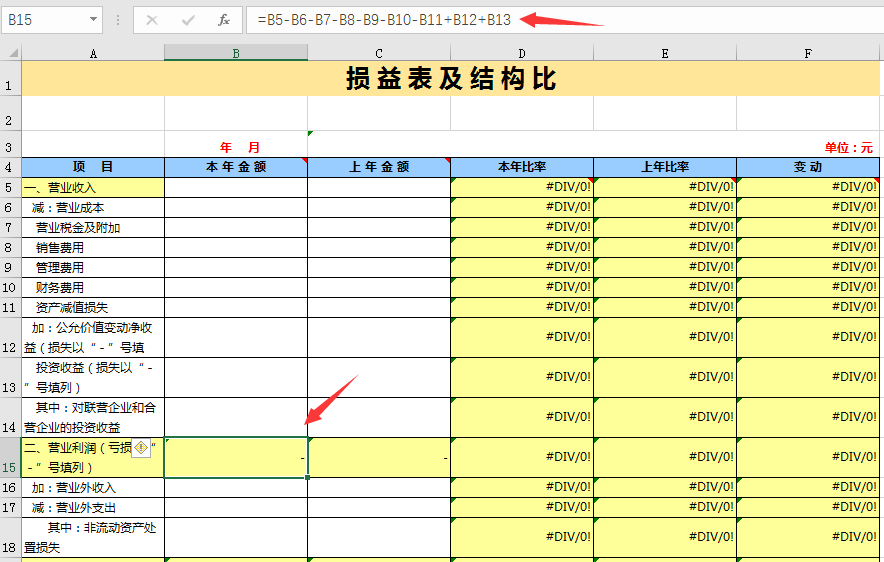884x562 pixels.
Task: Click the empty C6 prior-year cell for 营业成本
Action: pyautogui.click(x=379, y=207)
